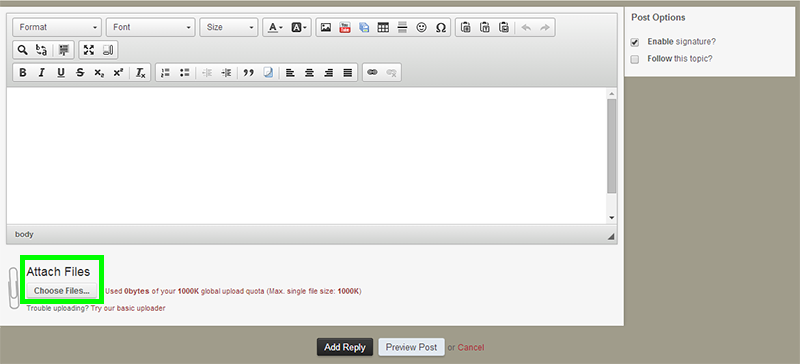Insert a bulleted list
This screenshot has height=364, width=800.
coord(185,72)
